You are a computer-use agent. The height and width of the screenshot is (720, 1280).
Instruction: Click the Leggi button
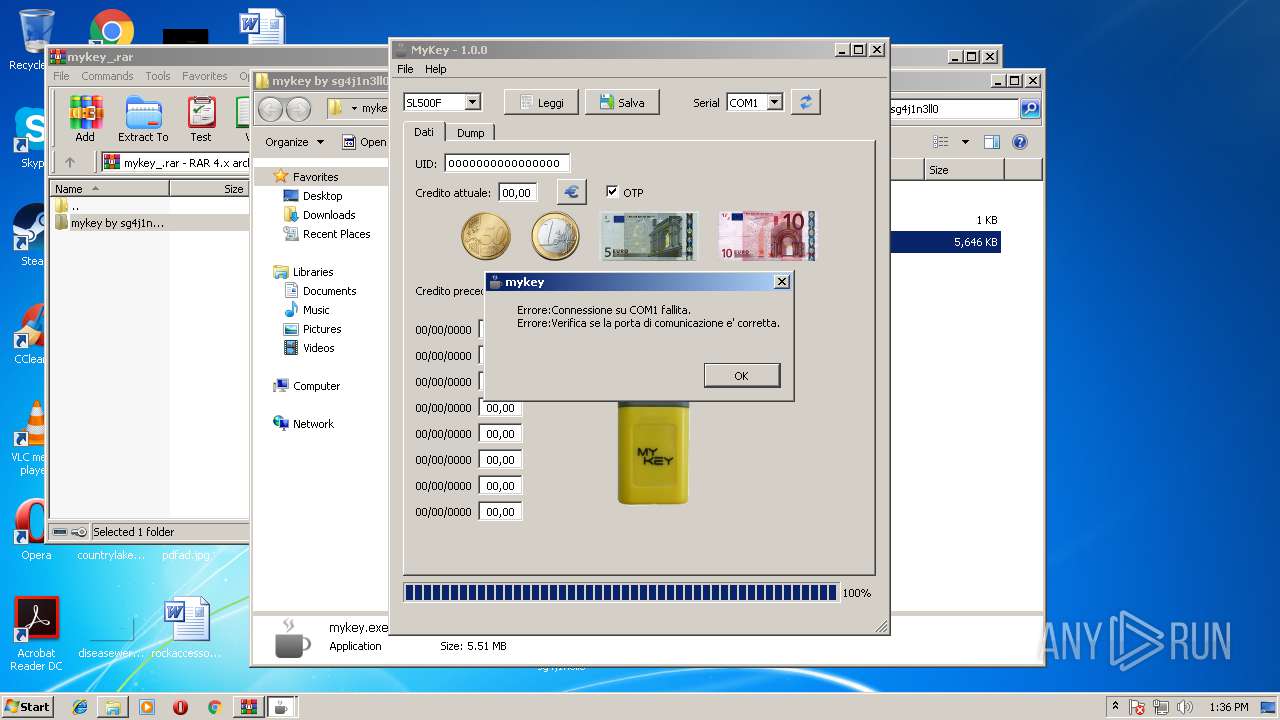coord(541,102)
